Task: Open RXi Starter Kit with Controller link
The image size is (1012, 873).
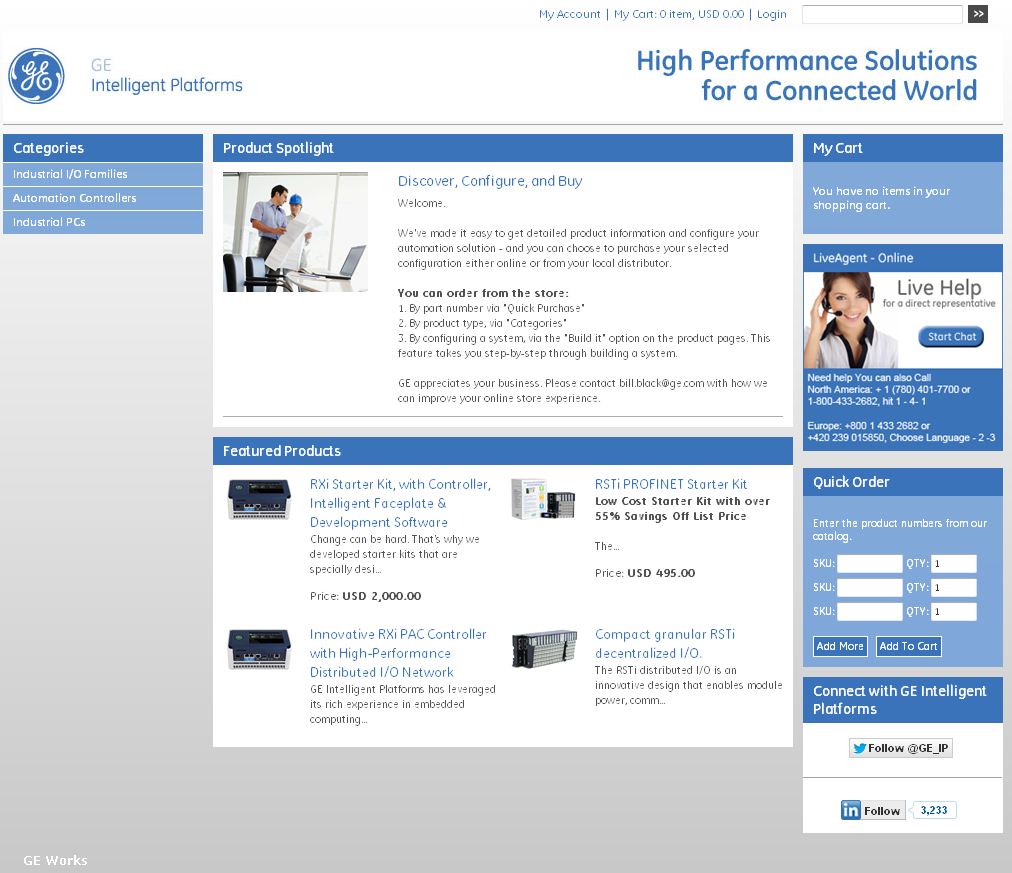Action: (x=400, y=503)
